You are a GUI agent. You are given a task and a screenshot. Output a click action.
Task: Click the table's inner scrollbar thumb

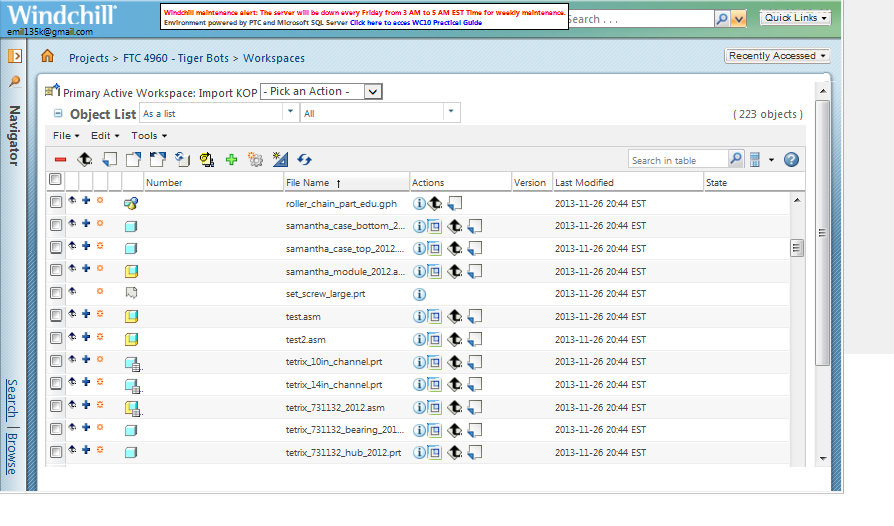[797, 248]
